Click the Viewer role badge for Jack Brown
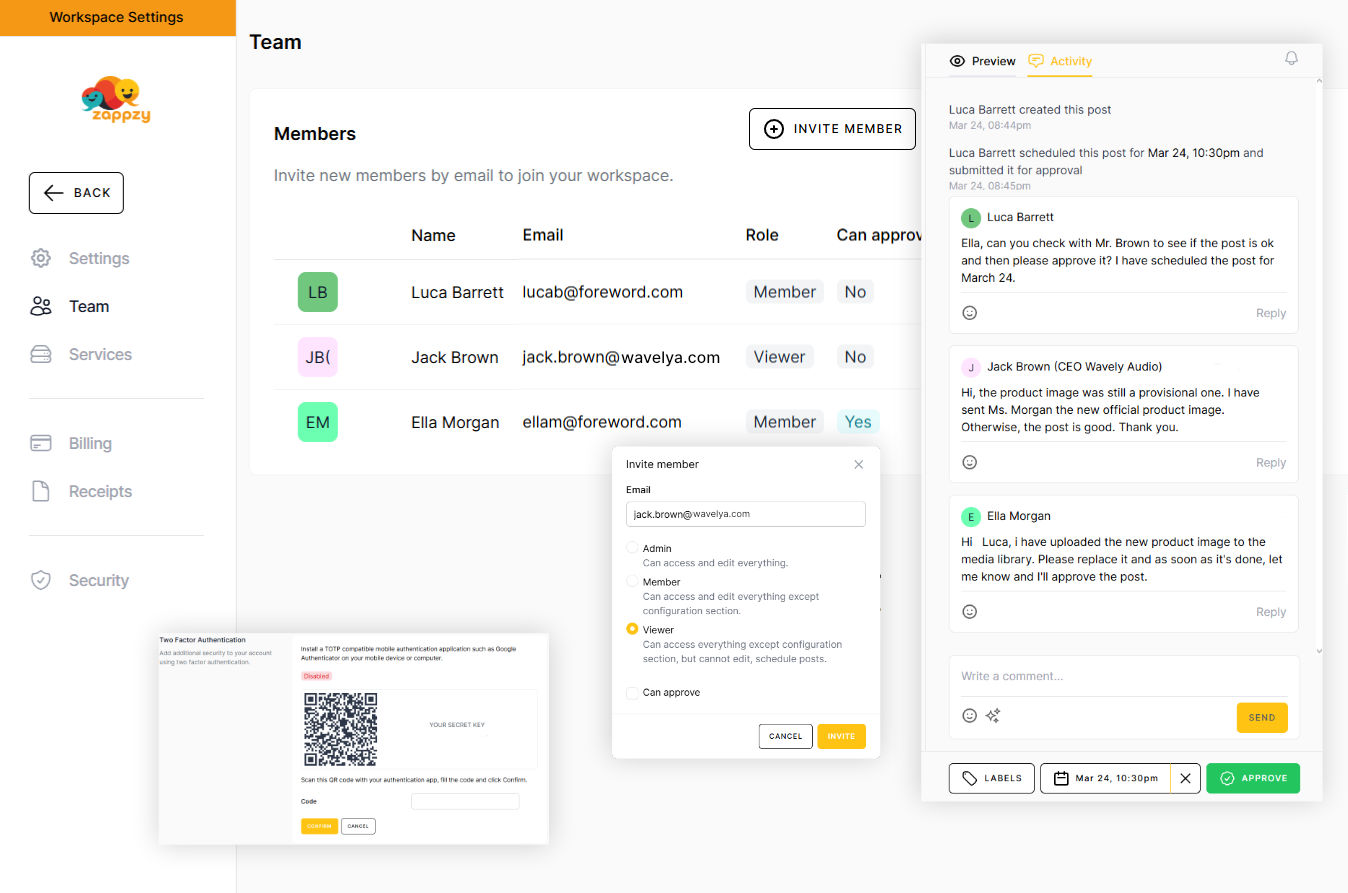Image resolution: width=1348 pixels, height=893 pixels. pyautogui.click(x=779, y=357)
